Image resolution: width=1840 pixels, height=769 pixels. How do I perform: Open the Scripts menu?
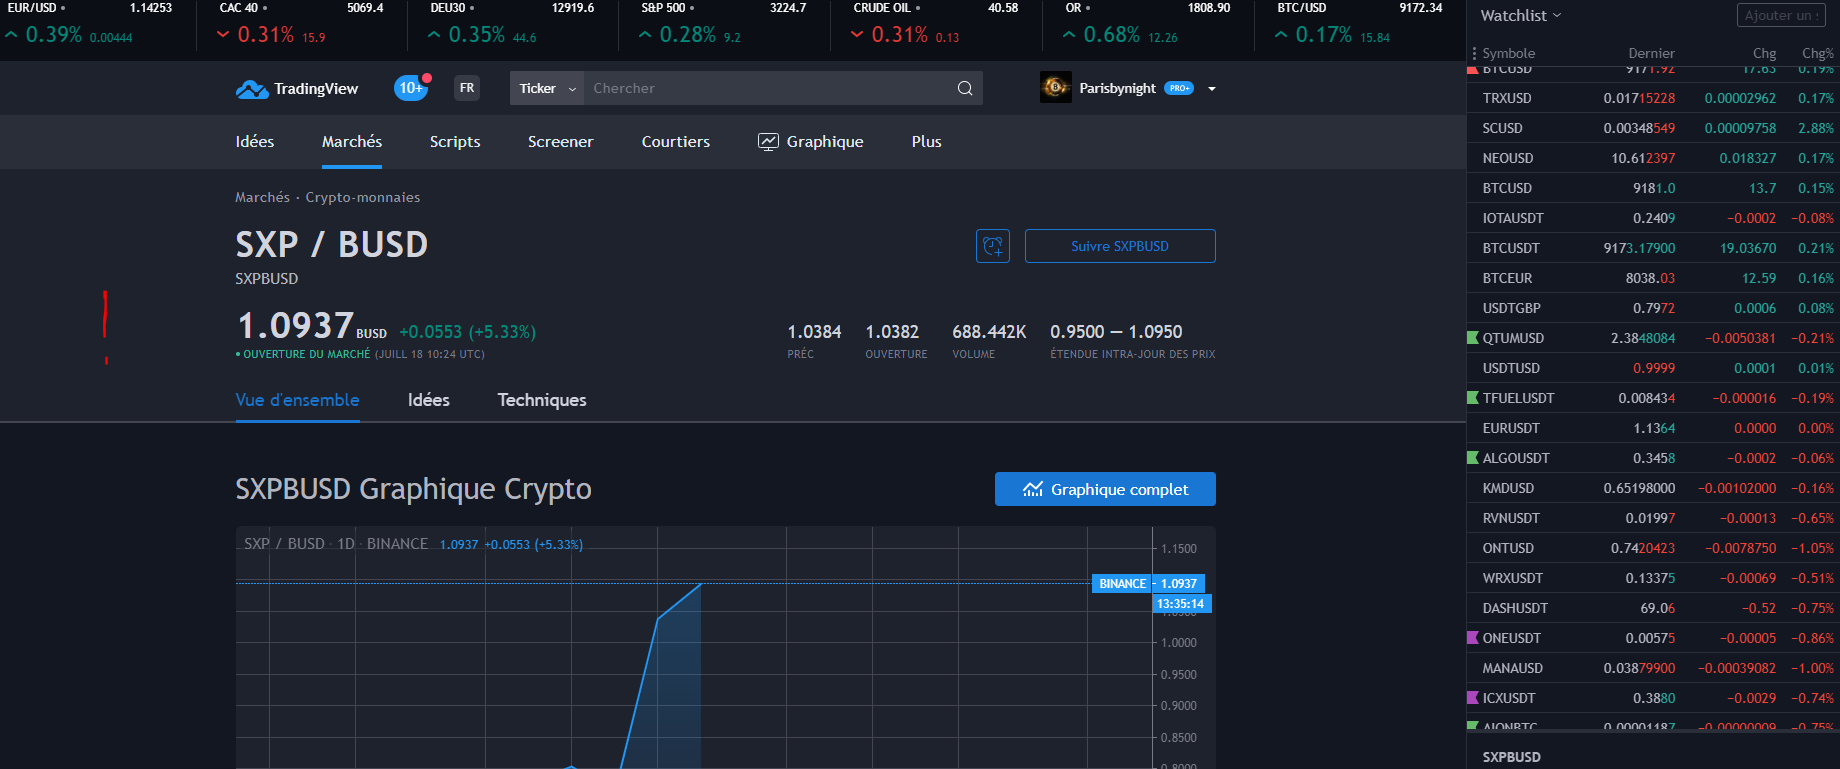455,142
